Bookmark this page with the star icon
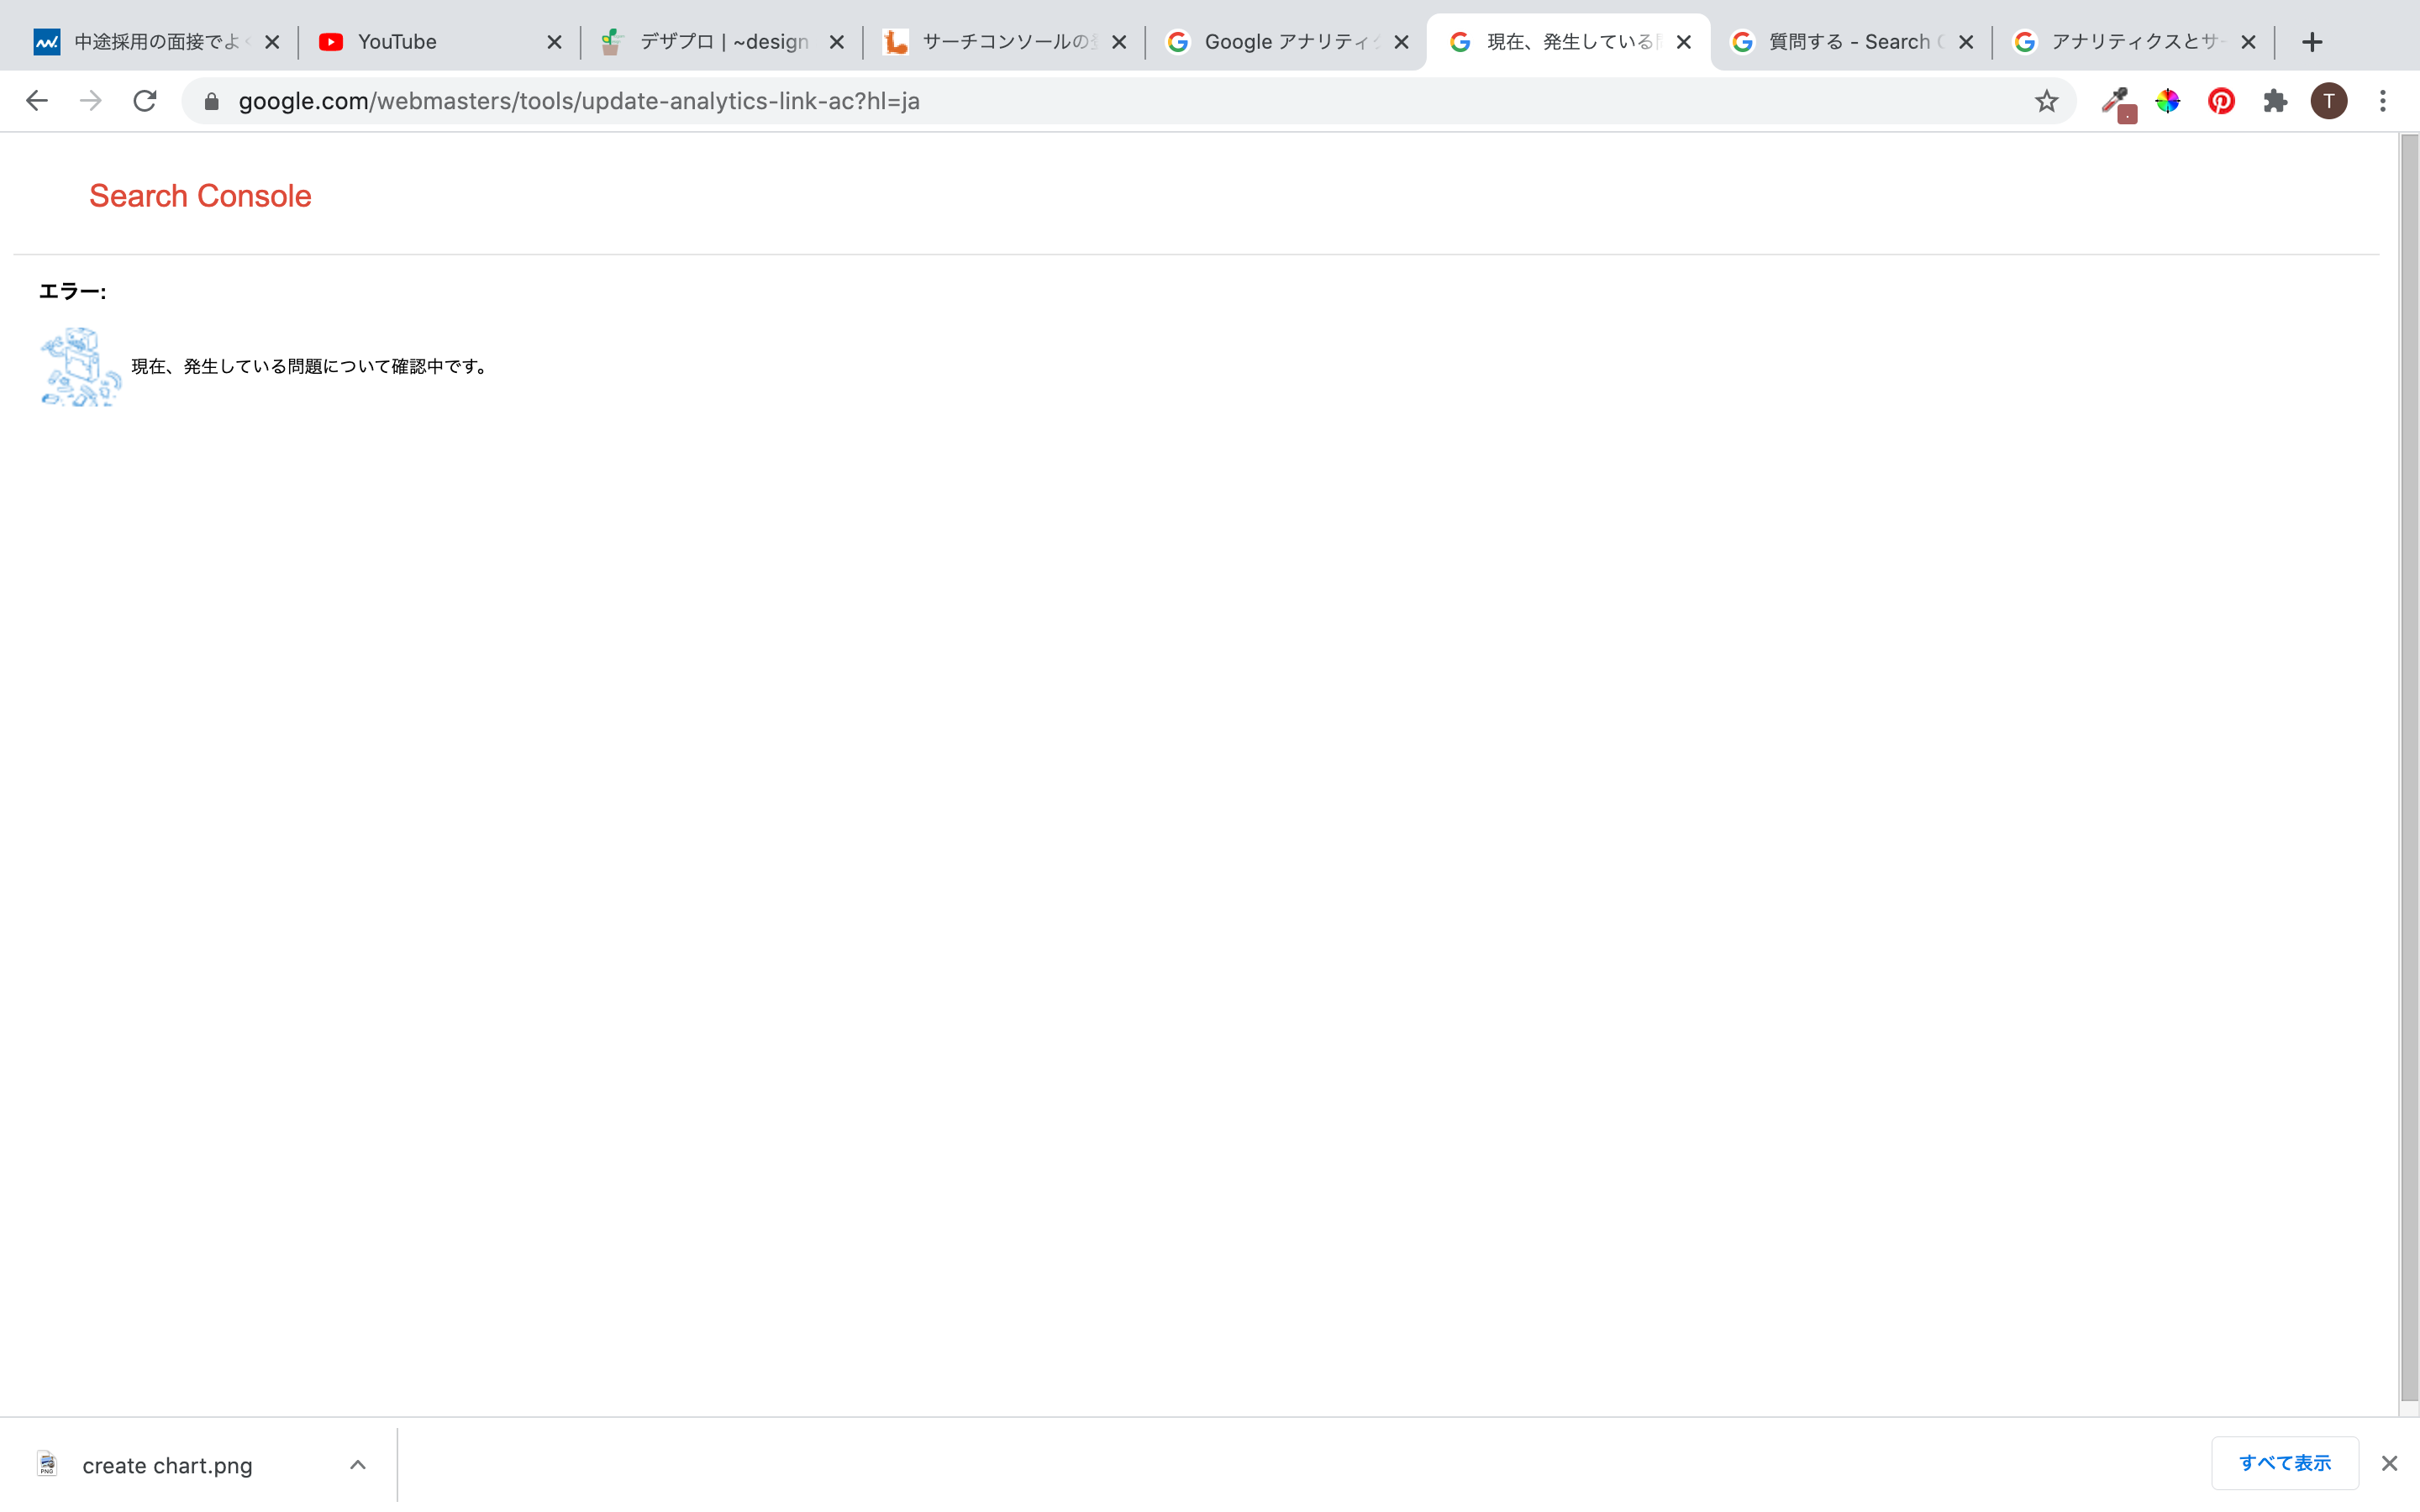The width and height of the screenshot is (2420, 1512). coord(2046,101)
